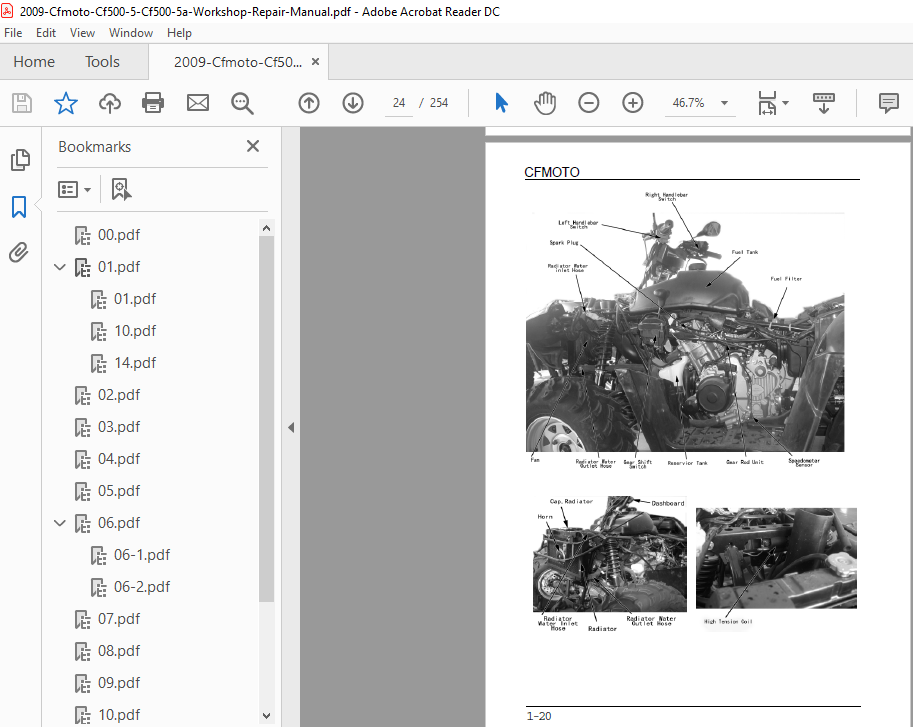Click the radiator and horn photo
The image size is (913, 727).
(x=610, y=554)
